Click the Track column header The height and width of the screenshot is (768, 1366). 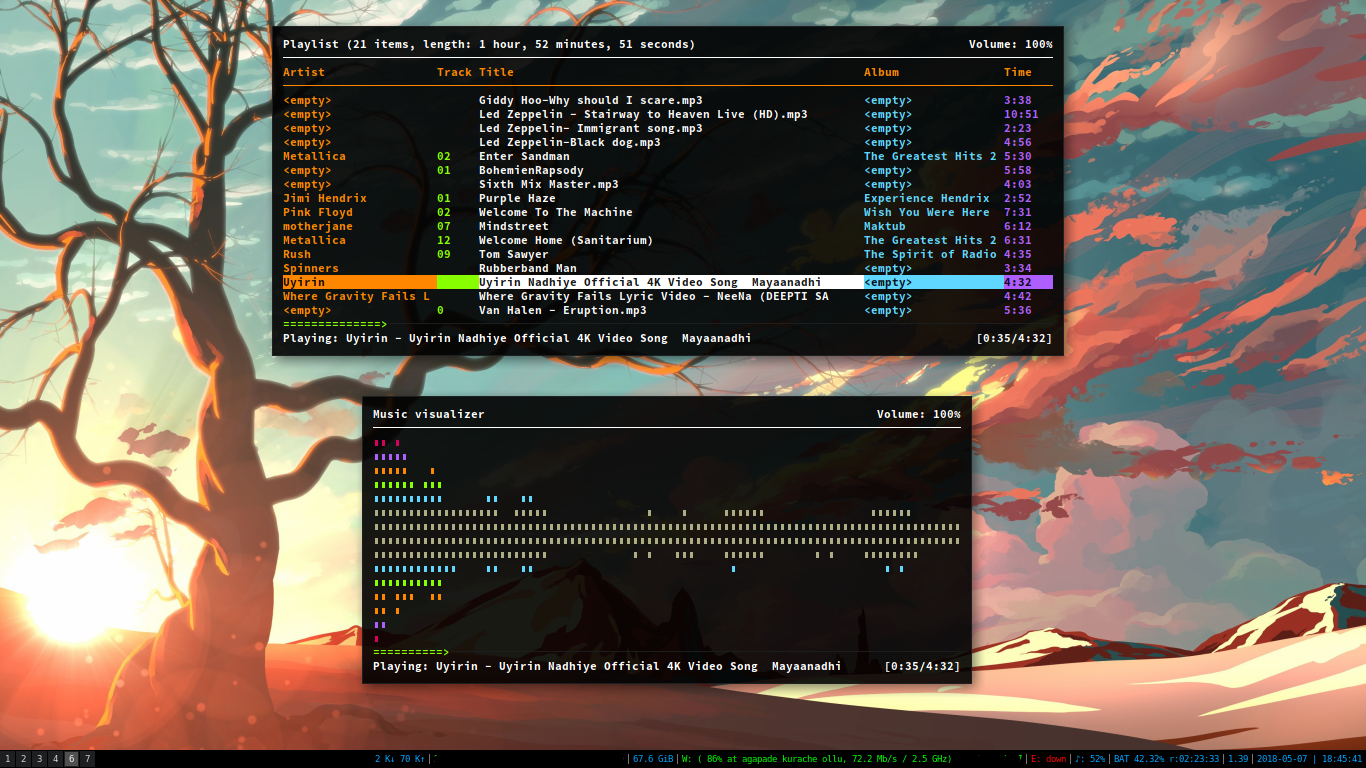[x=454, y=72]
